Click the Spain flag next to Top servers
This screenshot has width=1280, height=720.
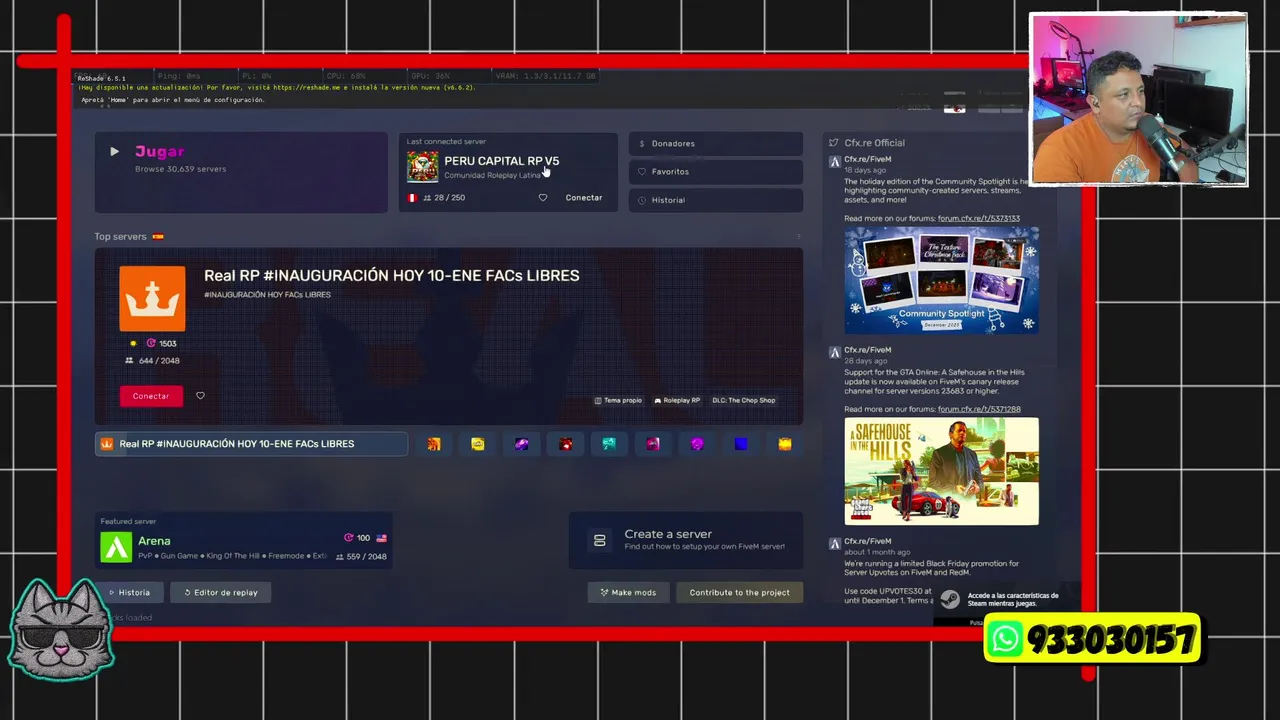coord(158,237)
